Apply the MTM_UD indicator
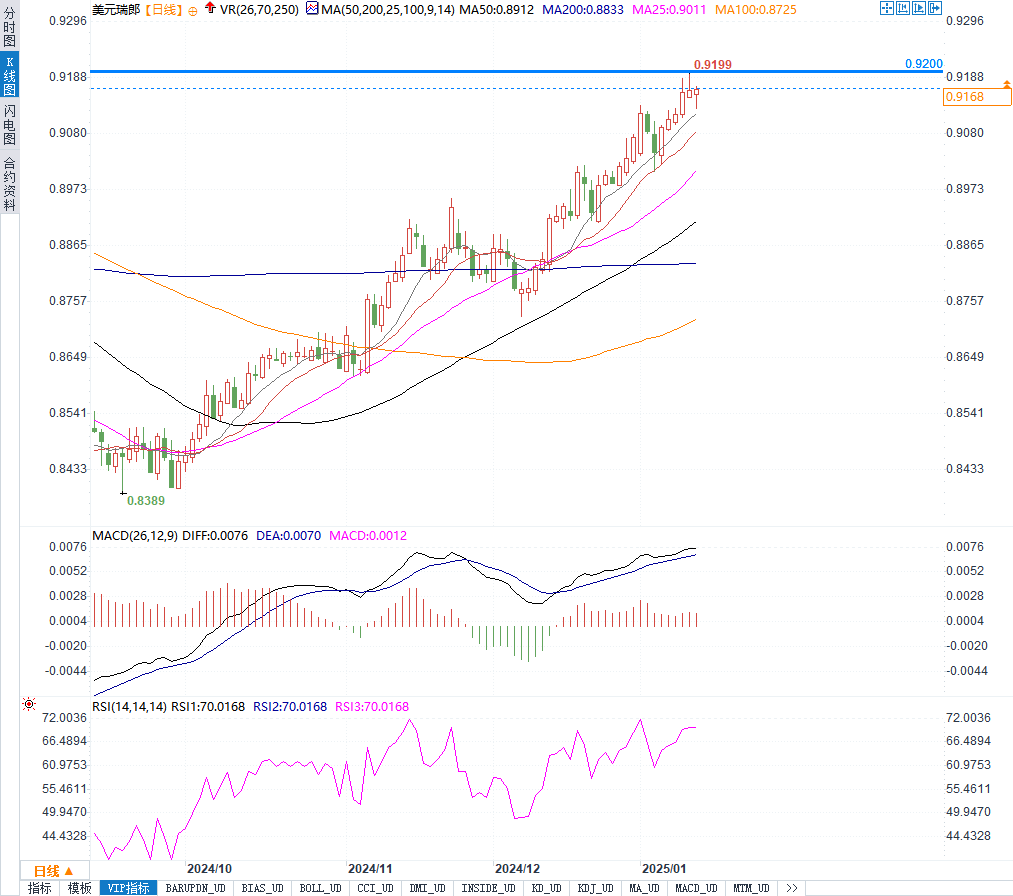The image size is (1013, 896). point(751,888)
